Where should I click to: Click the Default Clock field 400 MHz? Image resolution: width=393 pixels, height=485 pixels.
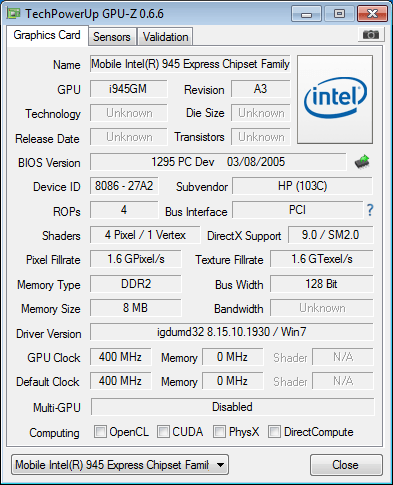(x=120, y=381)
